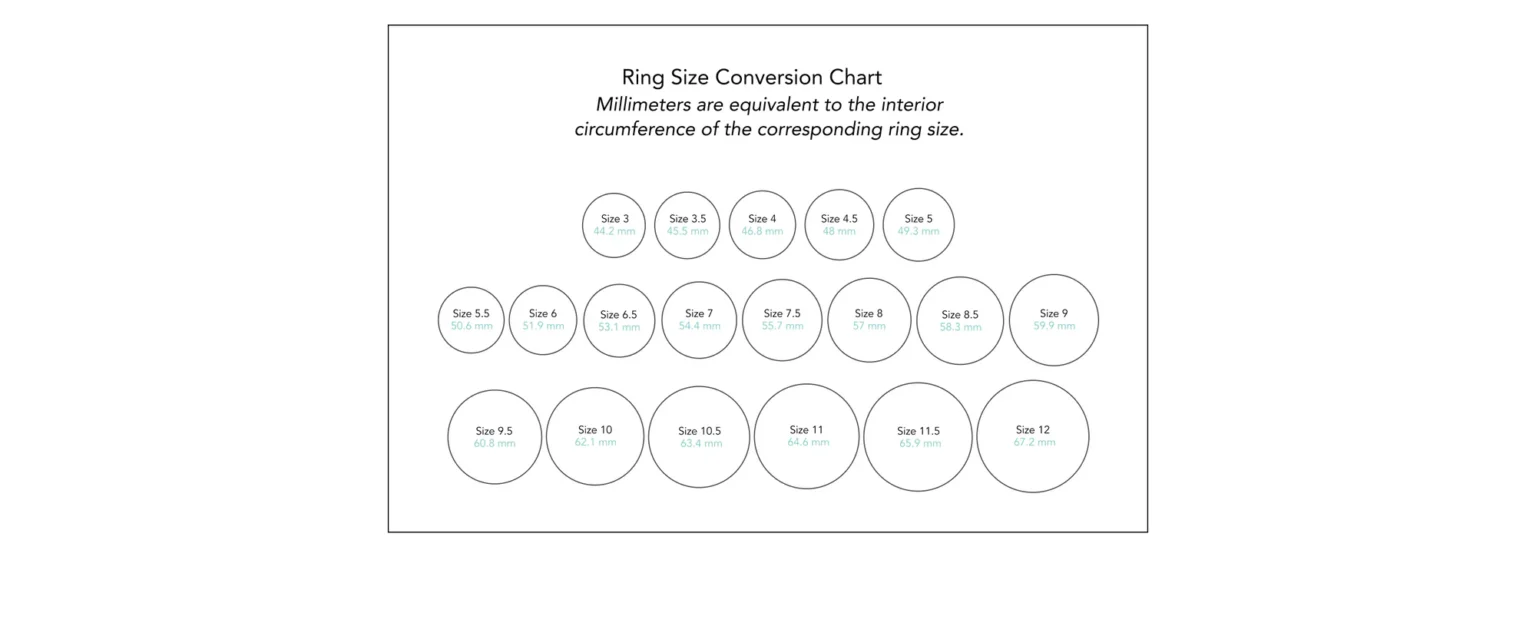The image size is (1536, 626).
Task: Click the Size 10 ring circle
Action: pos(595,436)
